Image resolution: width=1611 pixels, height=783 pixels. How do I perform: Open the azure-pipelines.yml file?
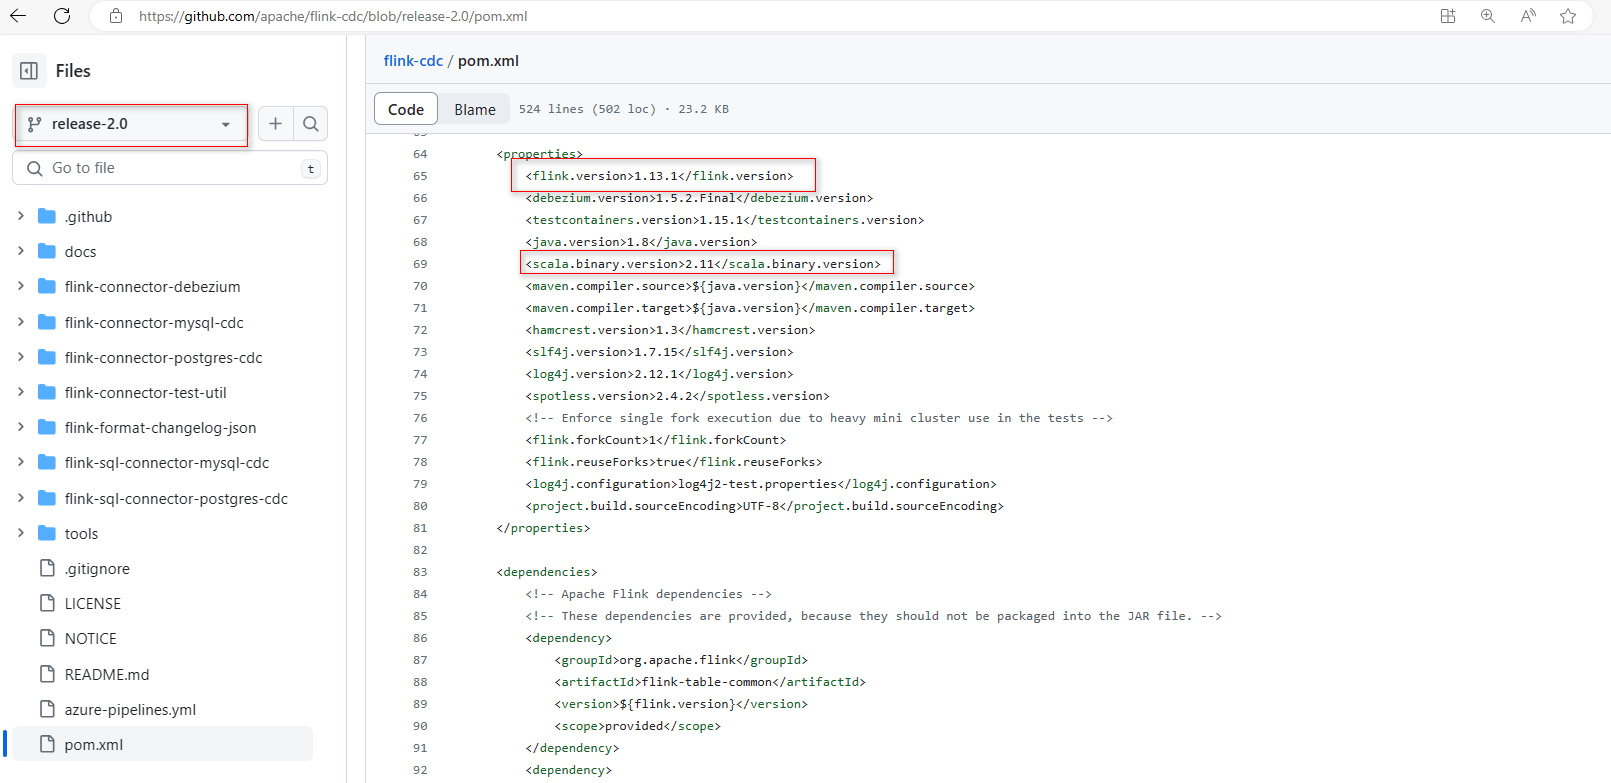click(x=130, y=710)
